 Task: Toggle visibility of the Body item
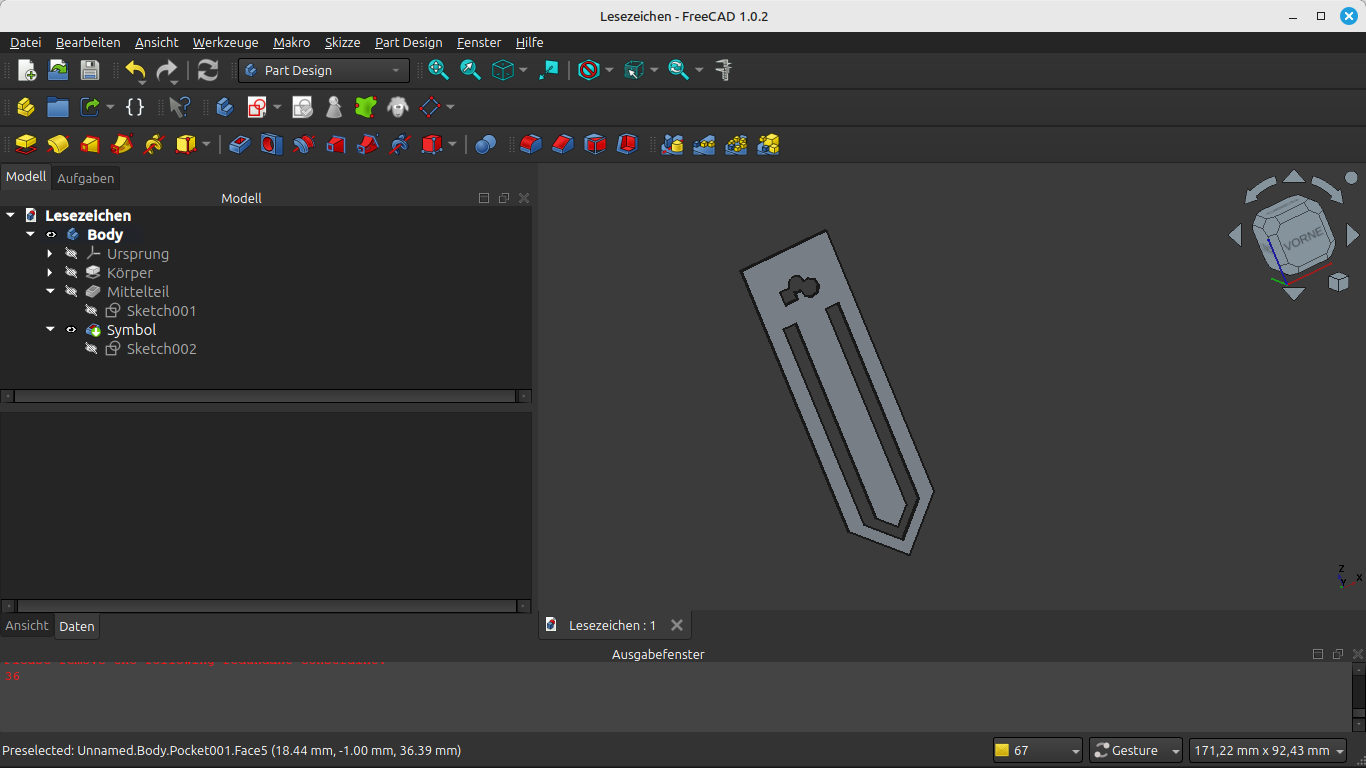(x=51, y=235)
